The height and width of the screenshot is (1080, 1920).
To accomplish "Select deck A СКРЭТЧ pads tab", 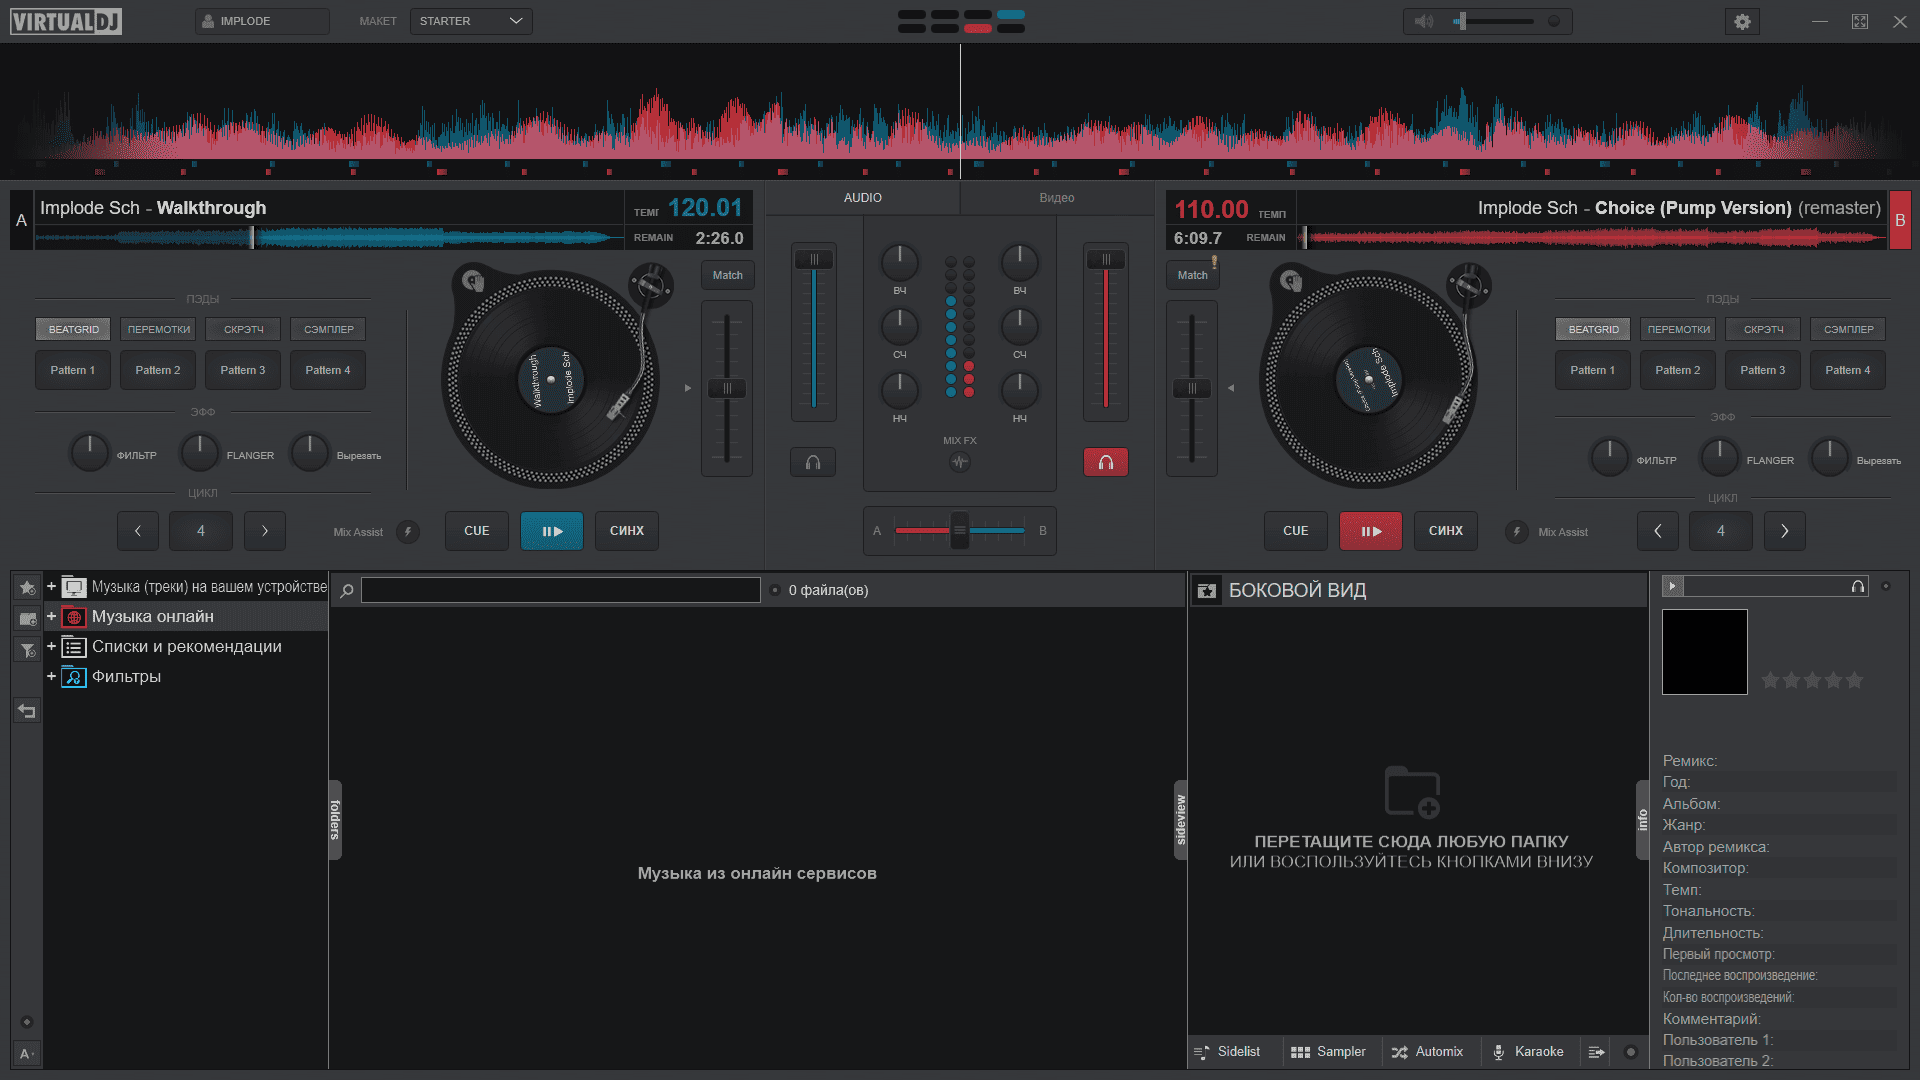I will tap(244, 329).
